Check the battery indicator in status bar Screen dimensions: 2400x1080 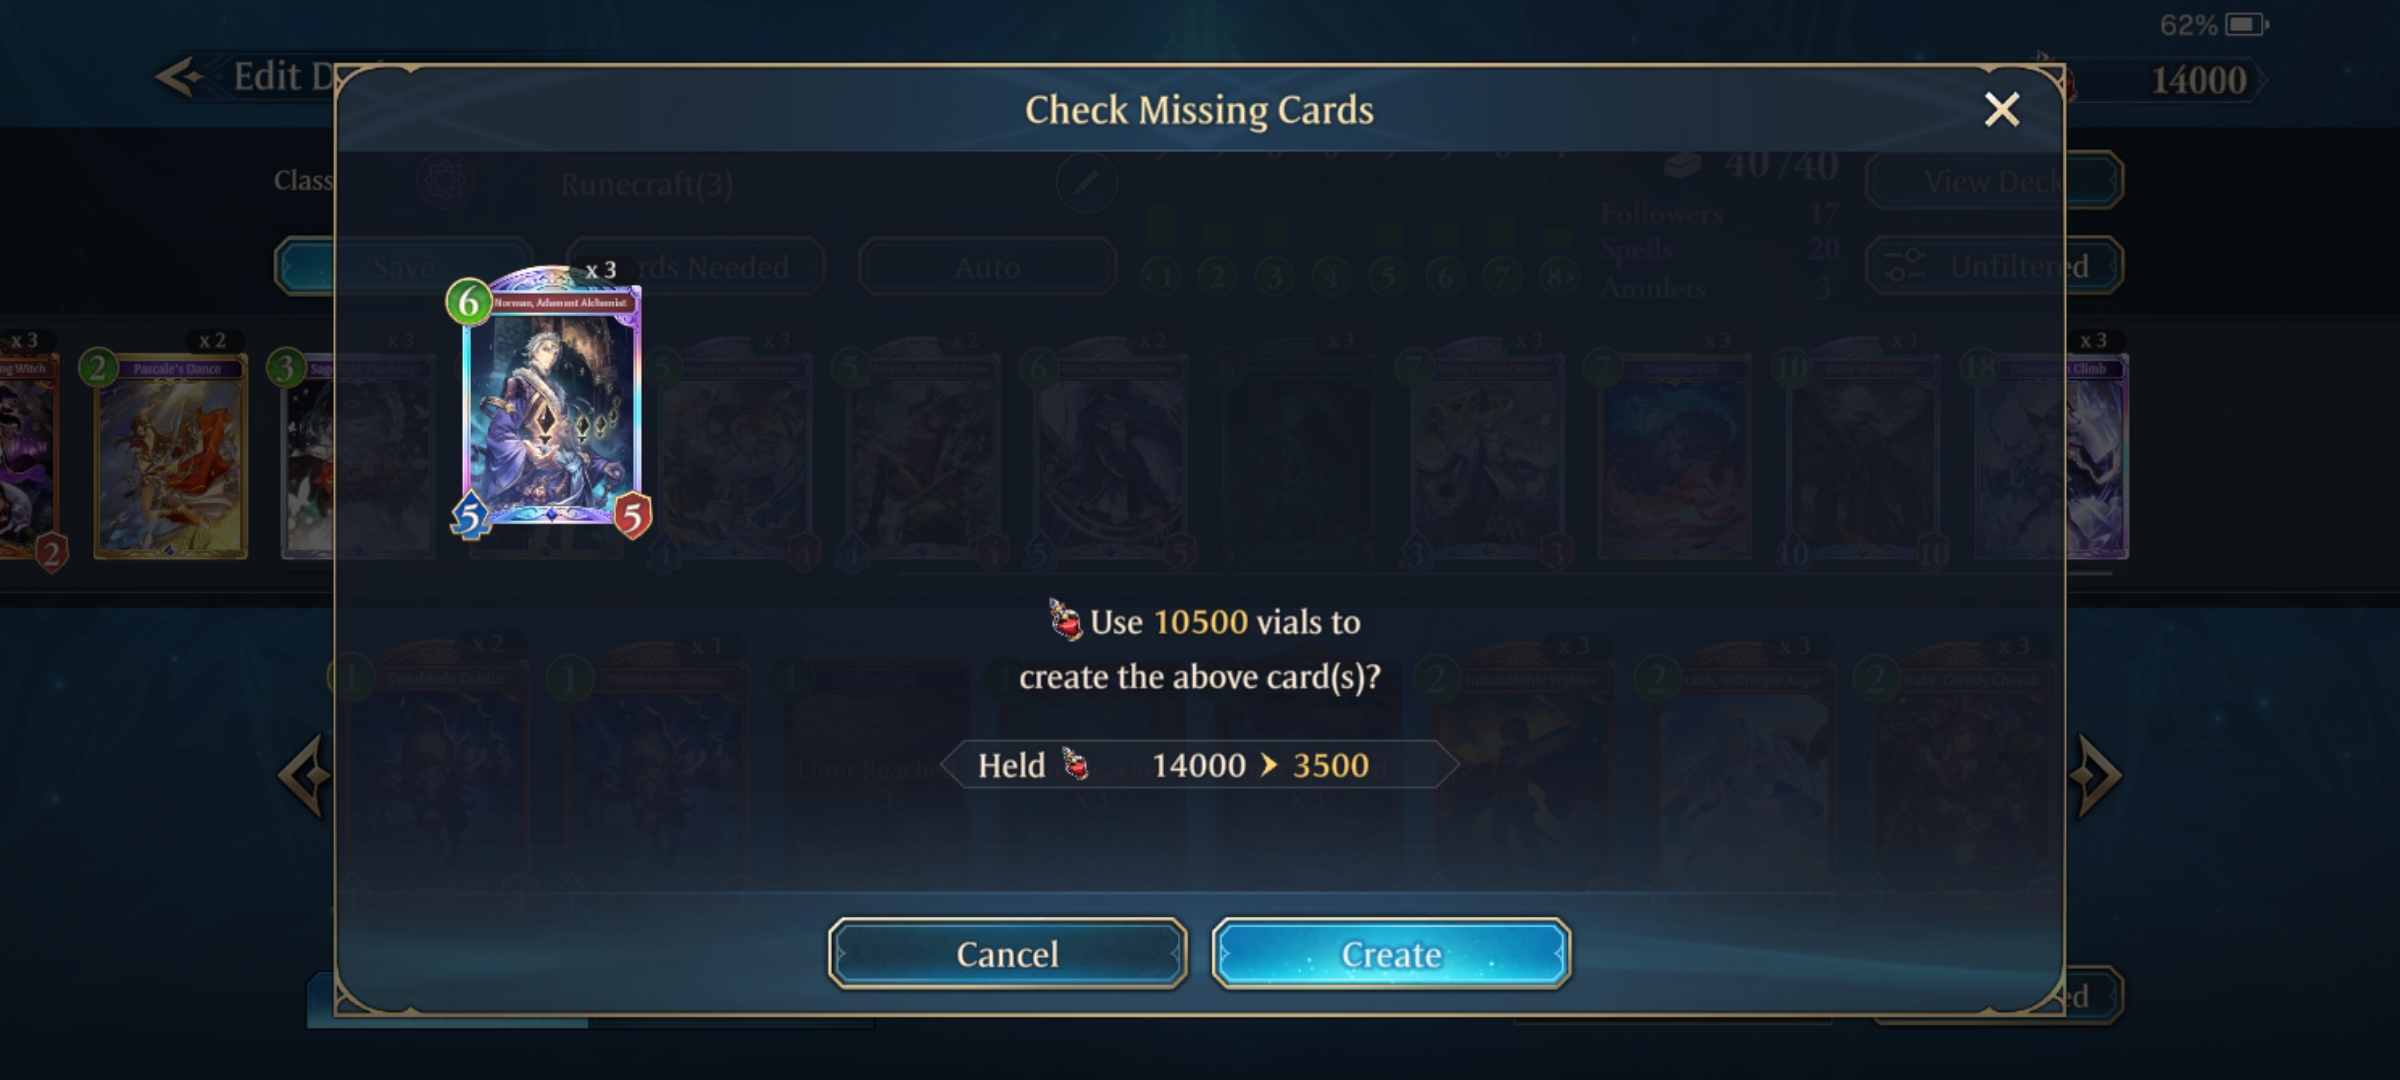click(2247, 24)
